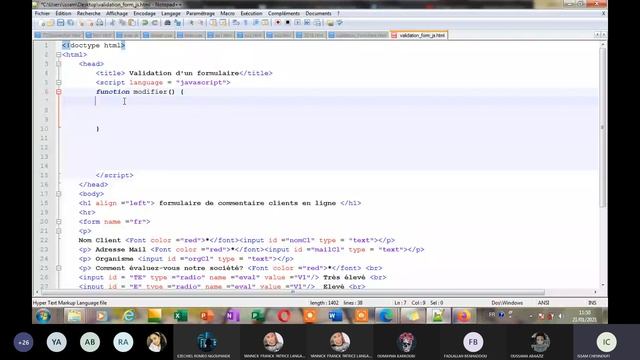Screen dimensions: 640x360
Task: Collapse the html fold marker on line 2
Action: pos(59,55)
